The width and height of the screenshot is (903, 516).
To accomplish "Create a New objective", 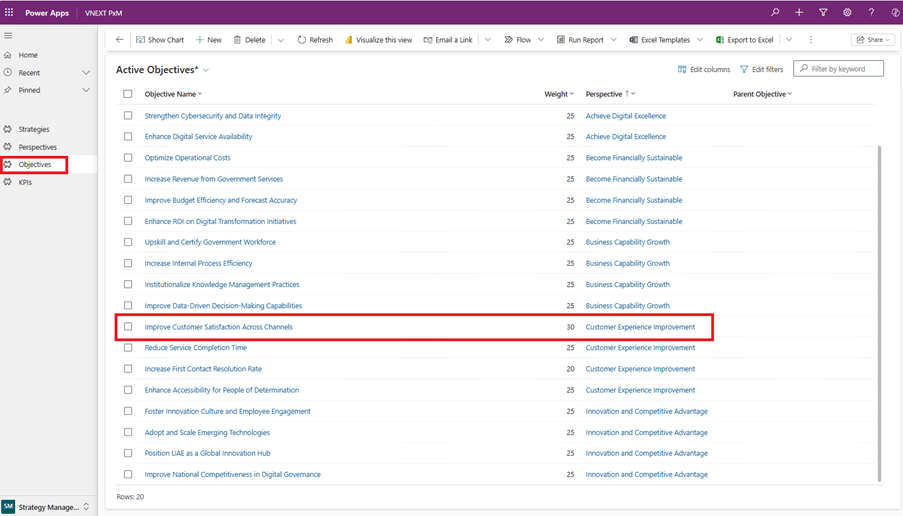I will pos(208,40).
